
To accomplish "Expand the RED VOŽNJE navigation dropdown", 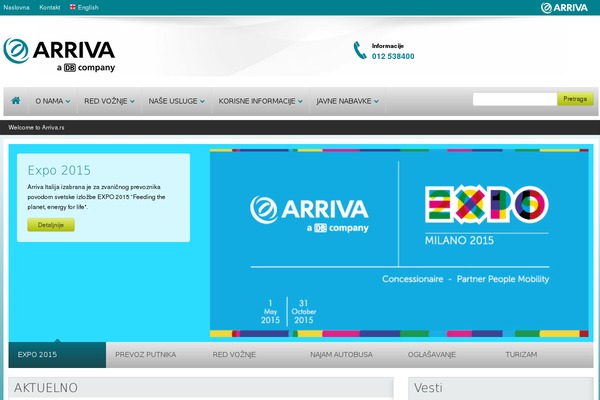I will tap(109, 101).
